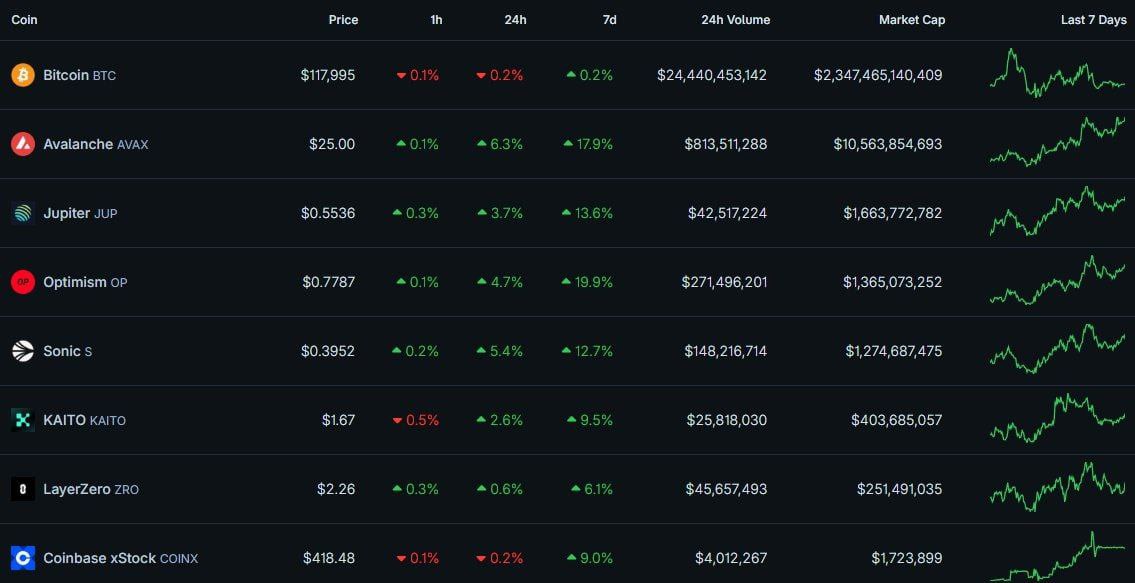Click the LayerZero logo icon
The height and width of the screenshot is (583, 1135).
tap(22, 490)
